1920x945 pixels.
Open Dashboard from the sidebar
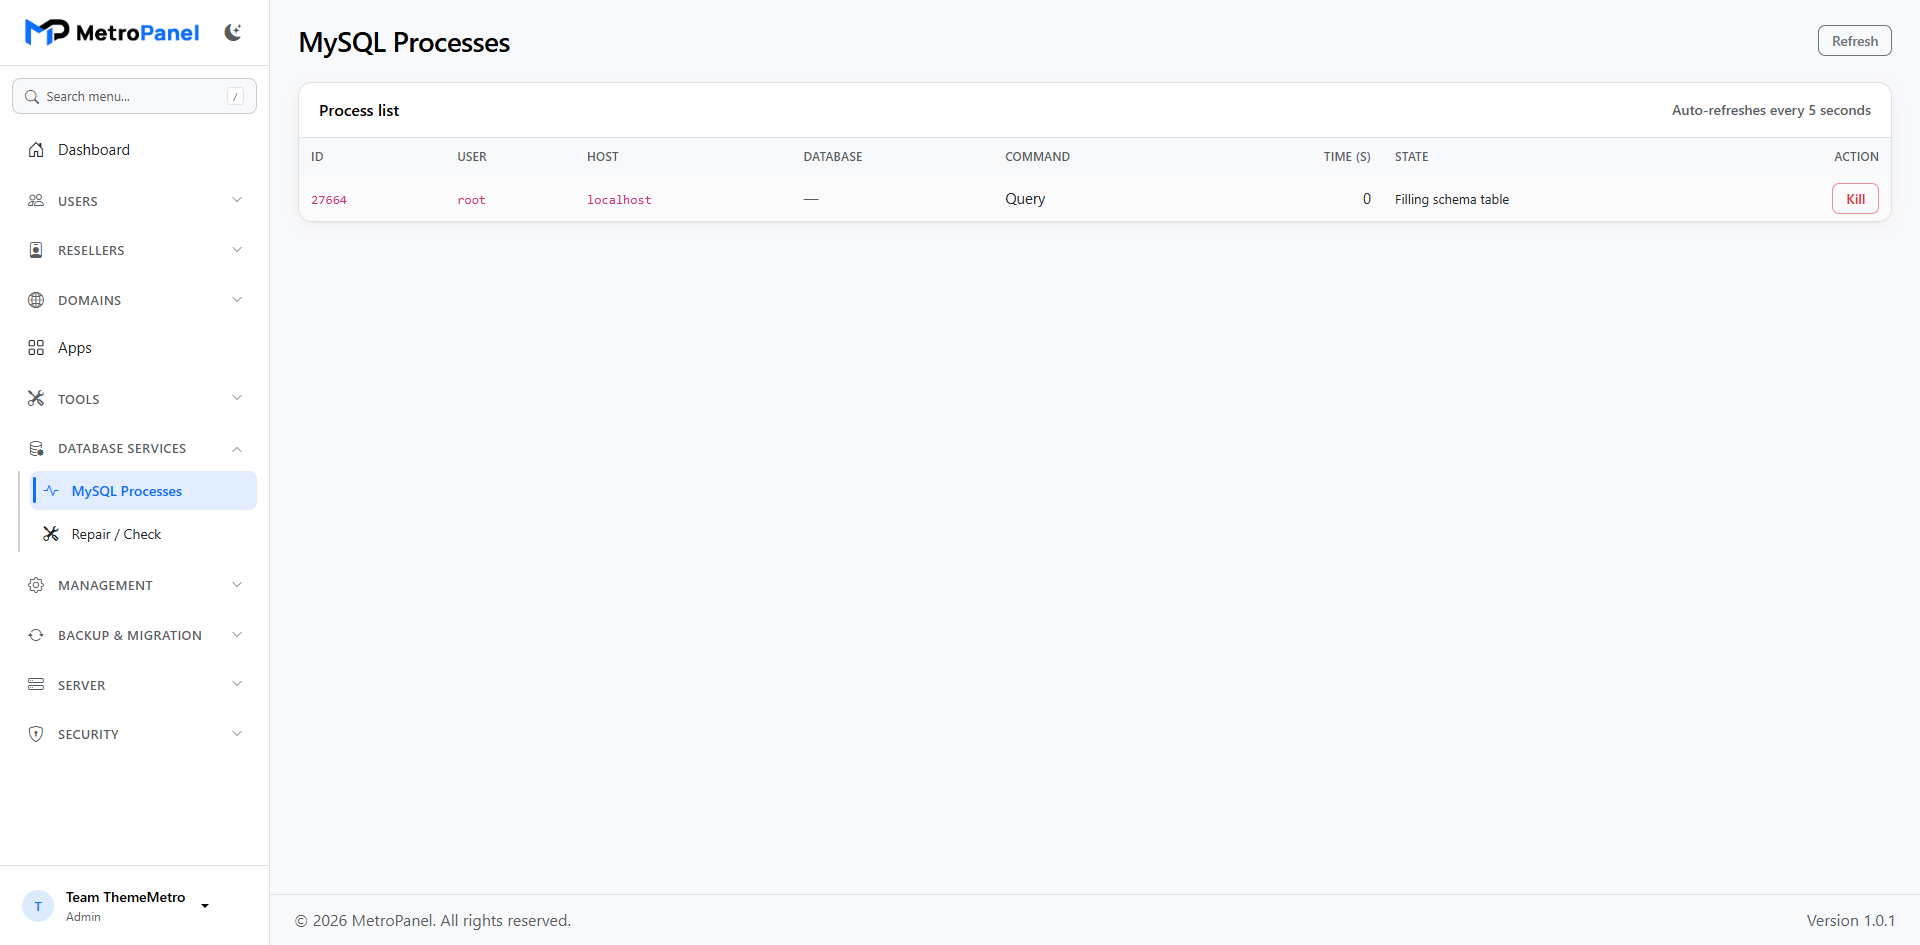(134, 150)
